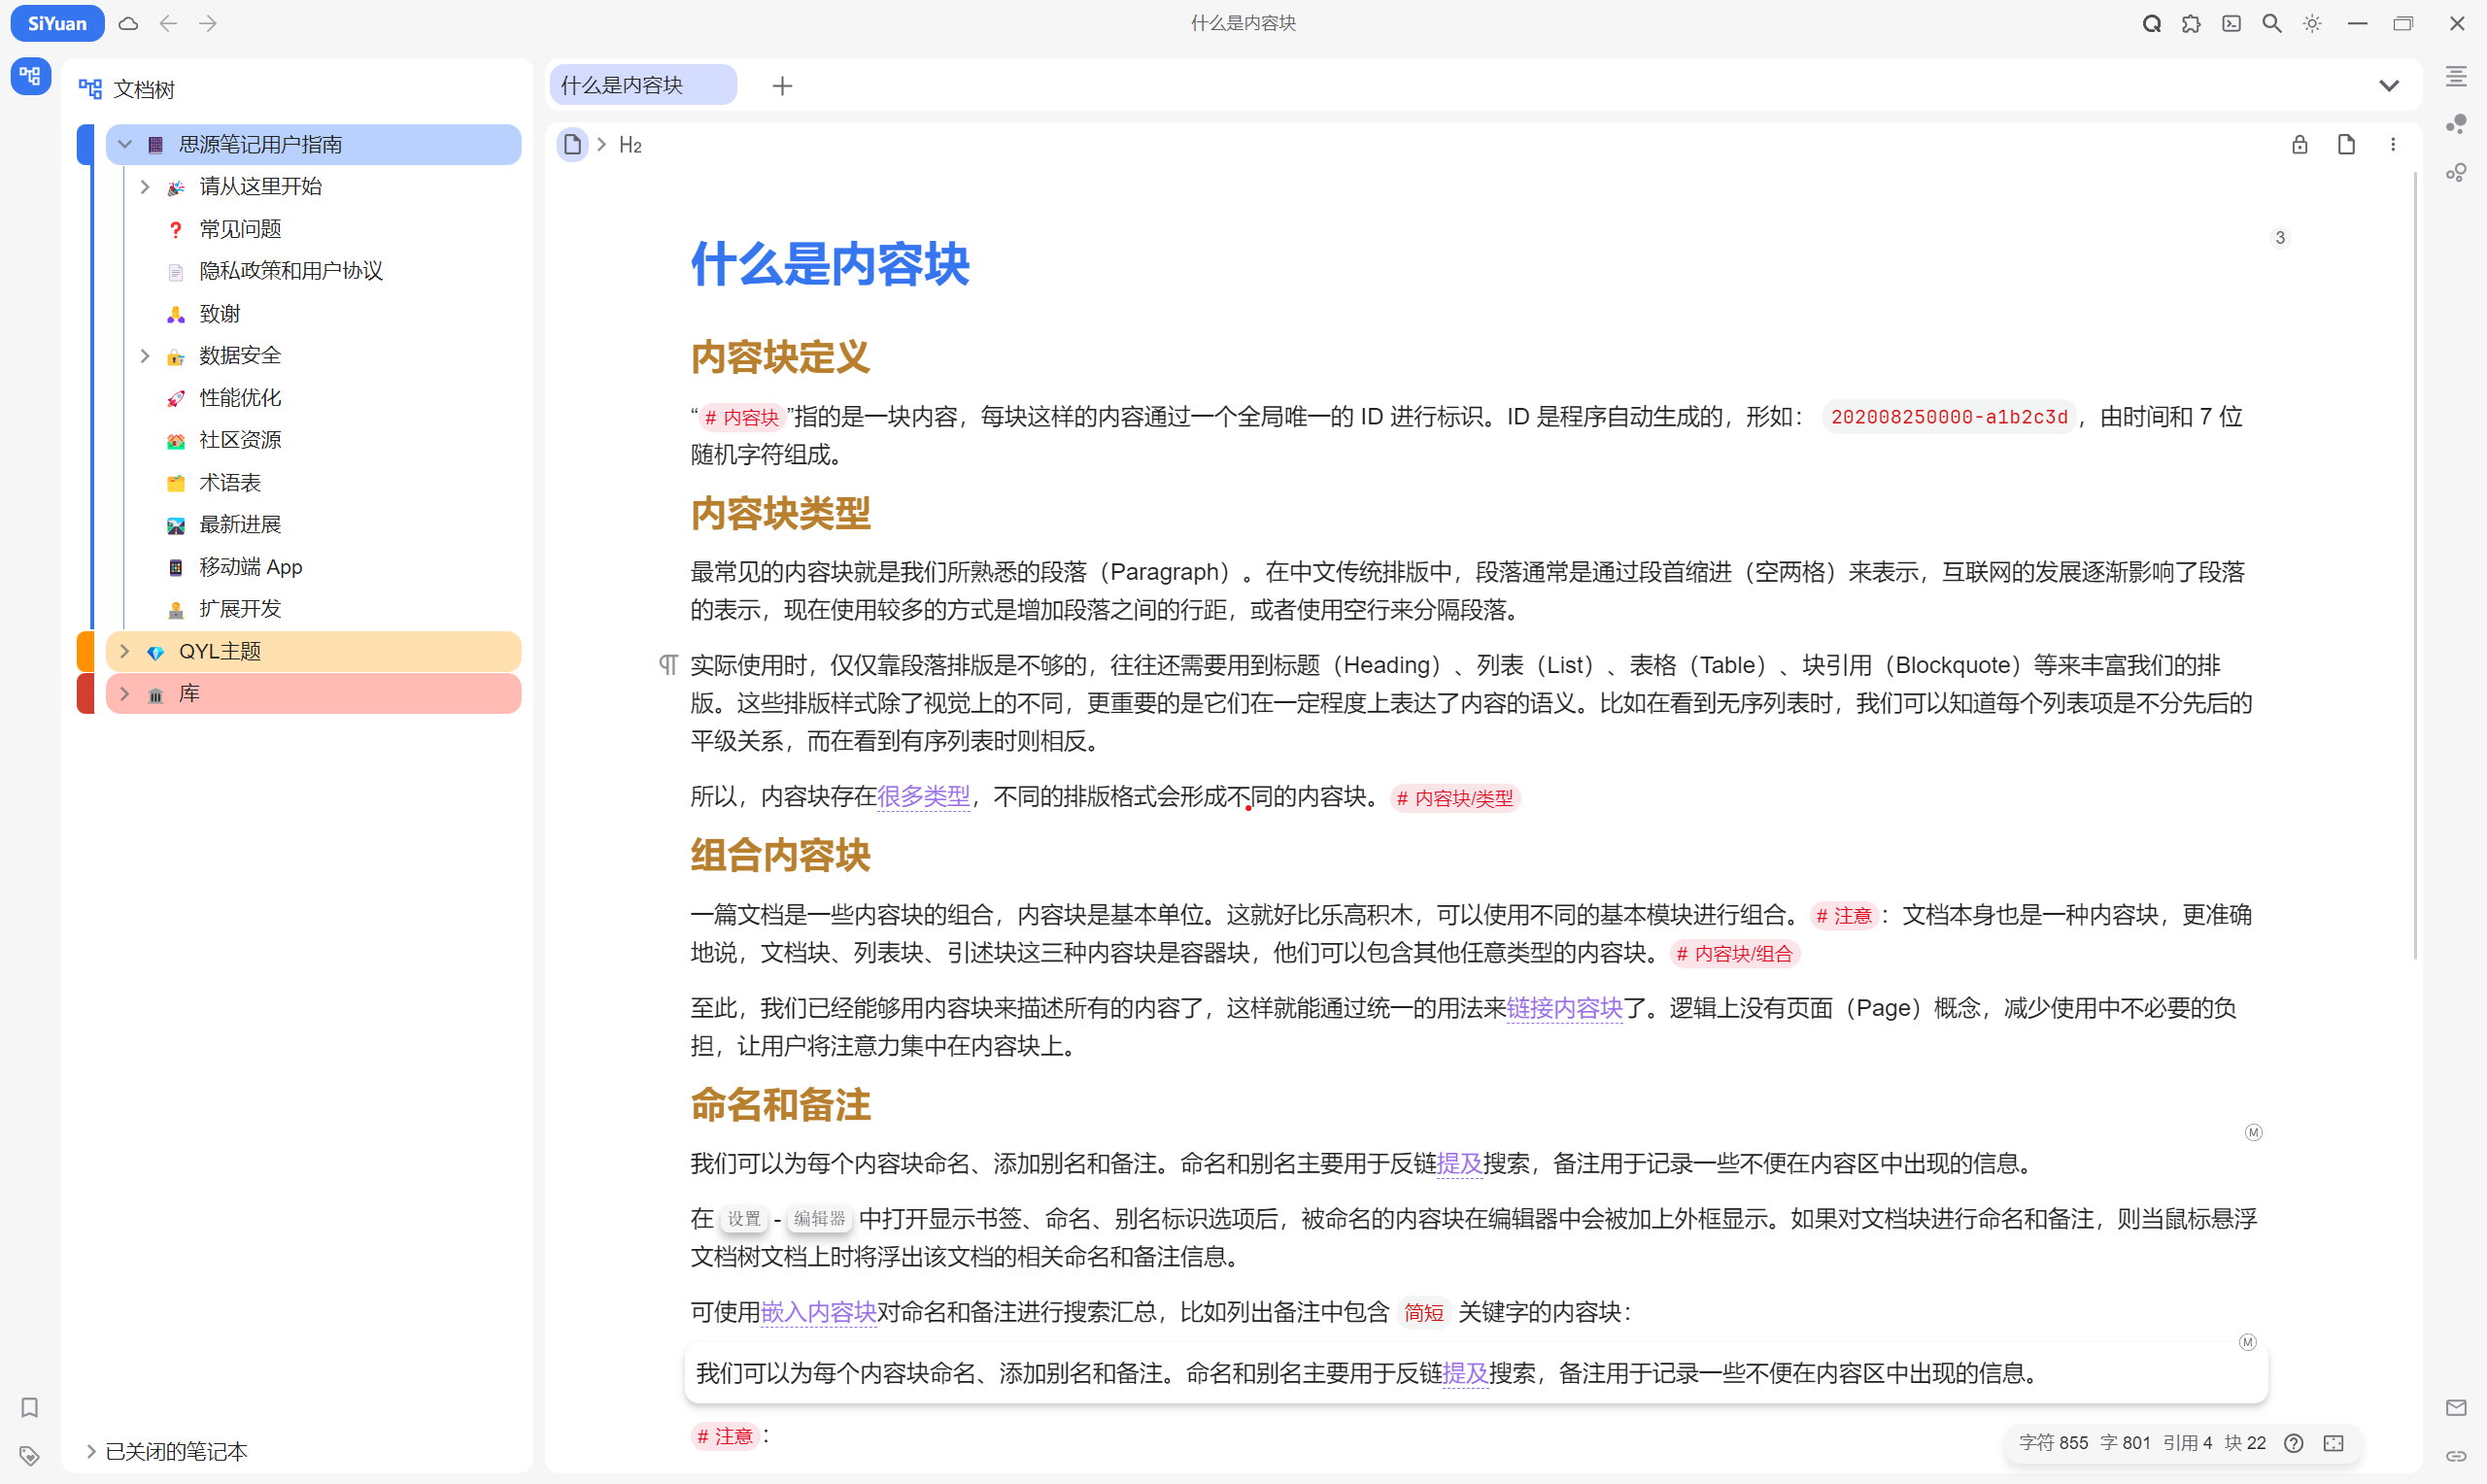Open the SiYuan workspace menu
The width and height of the screenshot is (2487, 1484).
(56, 23)
